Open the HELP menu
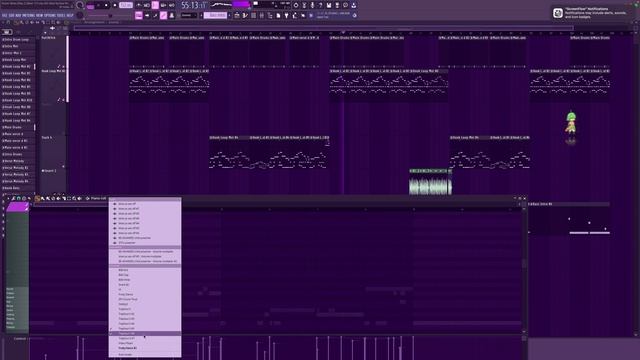 [70, 16]
